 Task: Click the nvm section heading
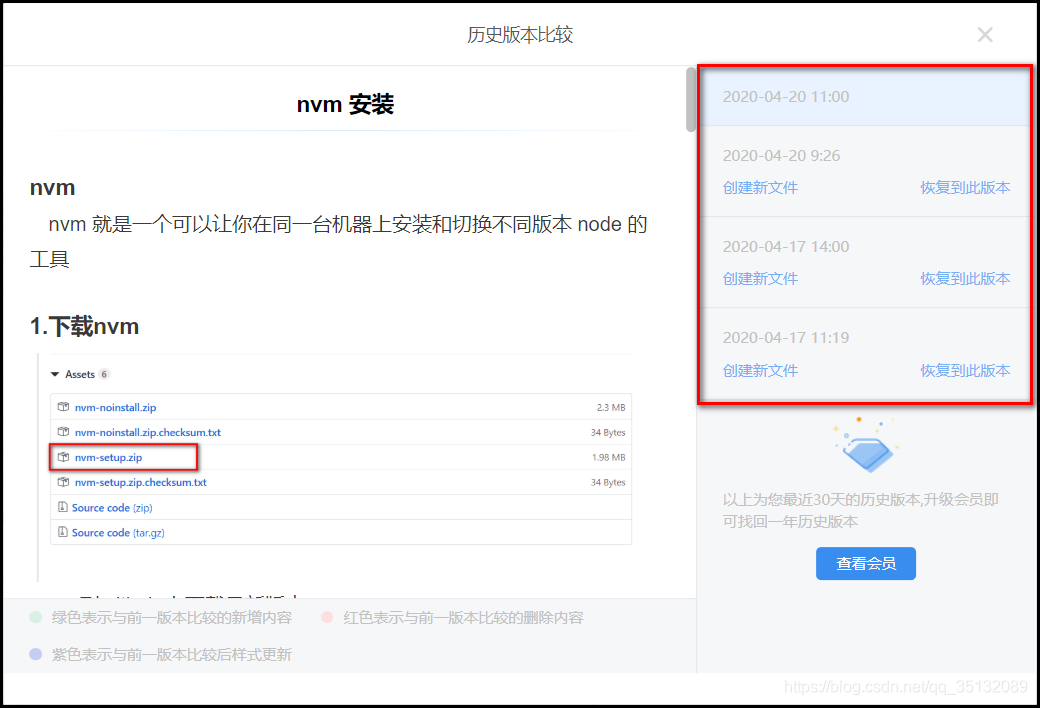coord(52,188)
